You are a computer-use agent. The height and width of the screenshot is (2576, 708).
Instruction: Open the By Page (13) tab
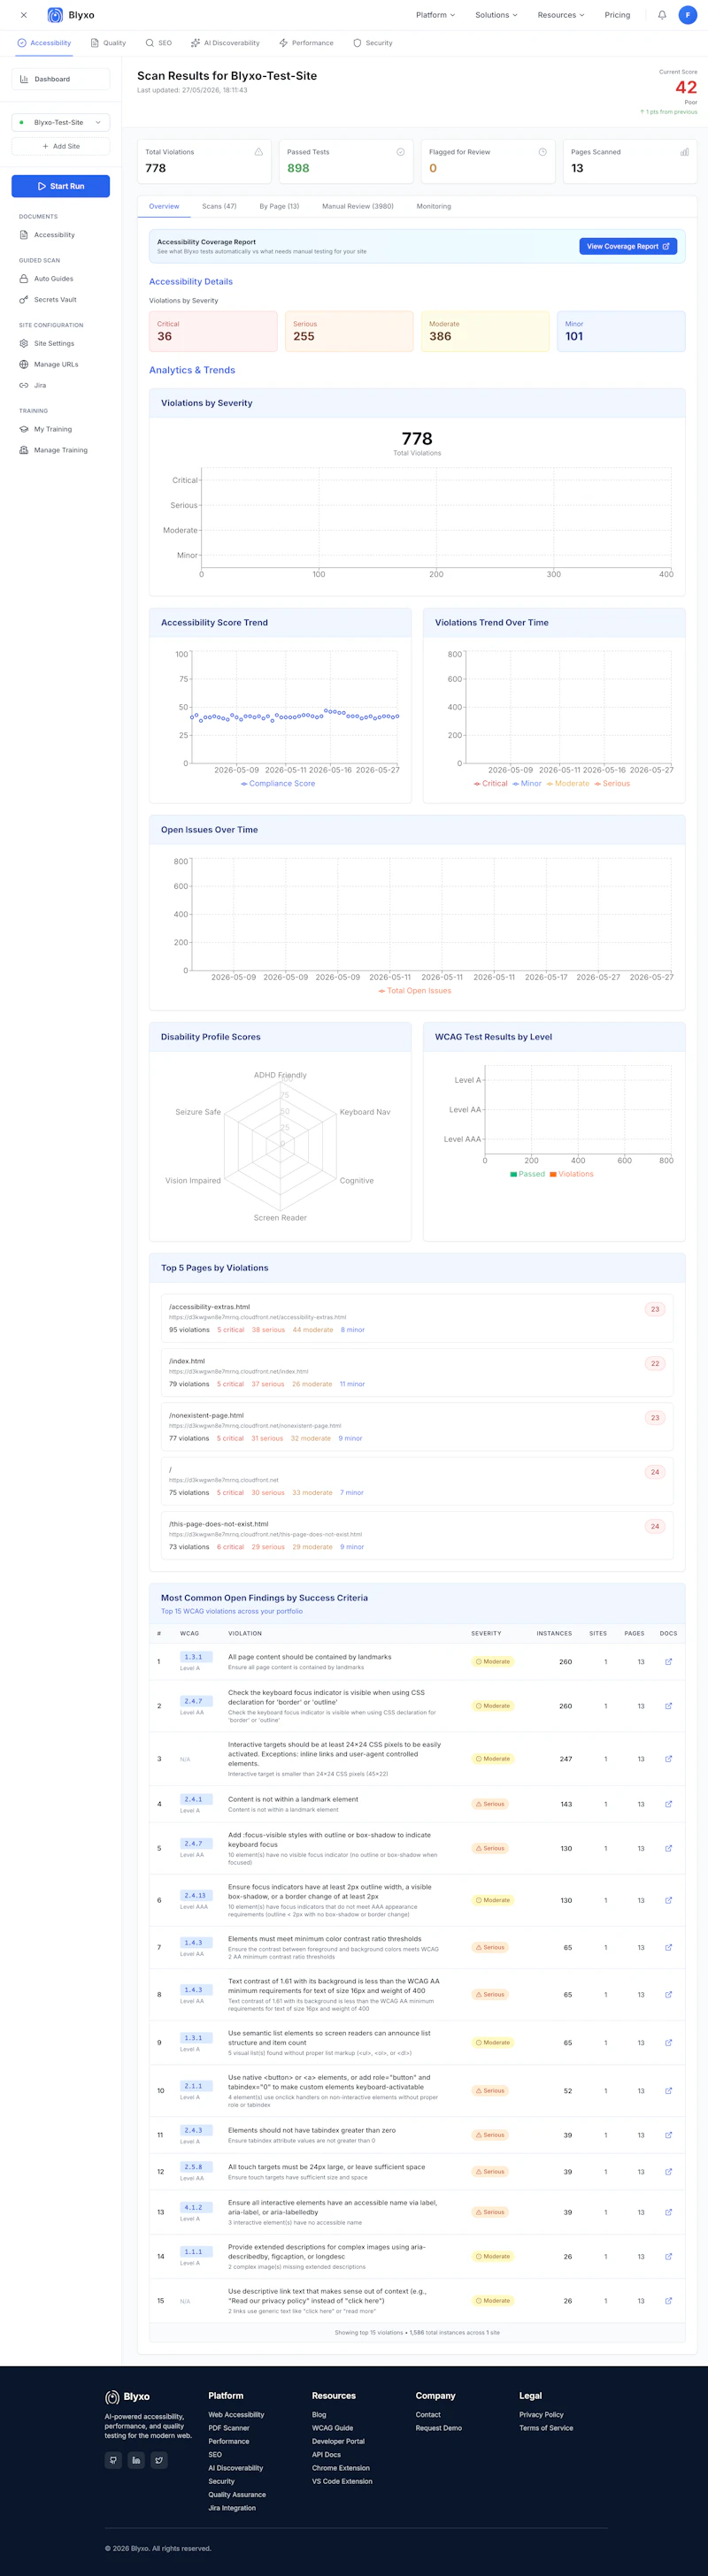[x=279, y=206]
